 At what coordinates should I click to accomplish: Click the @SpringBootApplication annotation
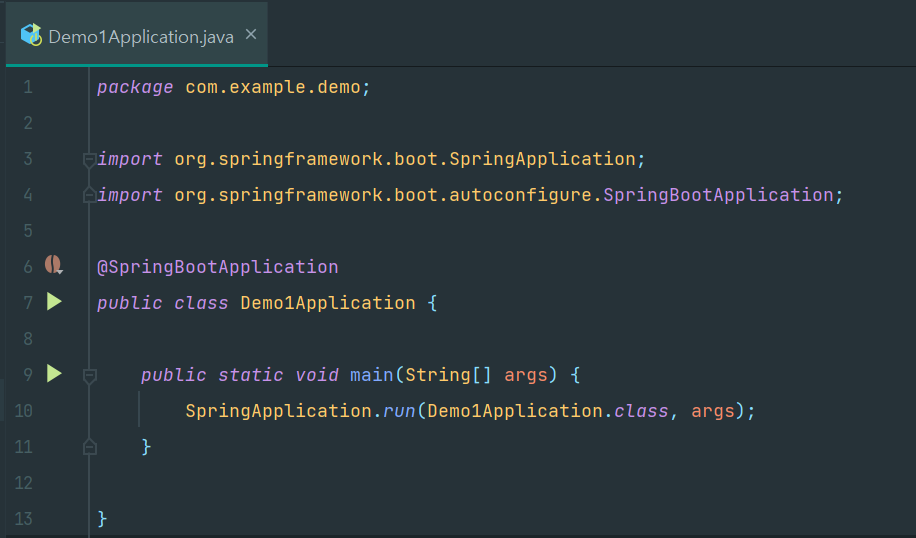(x=217, y=267)
